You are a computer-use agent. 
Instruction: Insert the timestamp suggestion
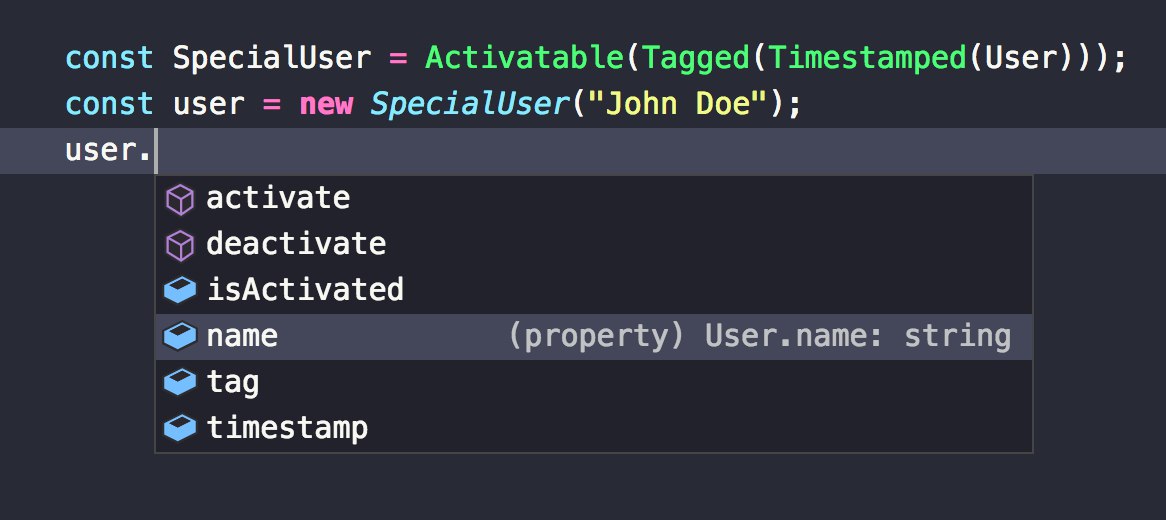pos(287,428)
